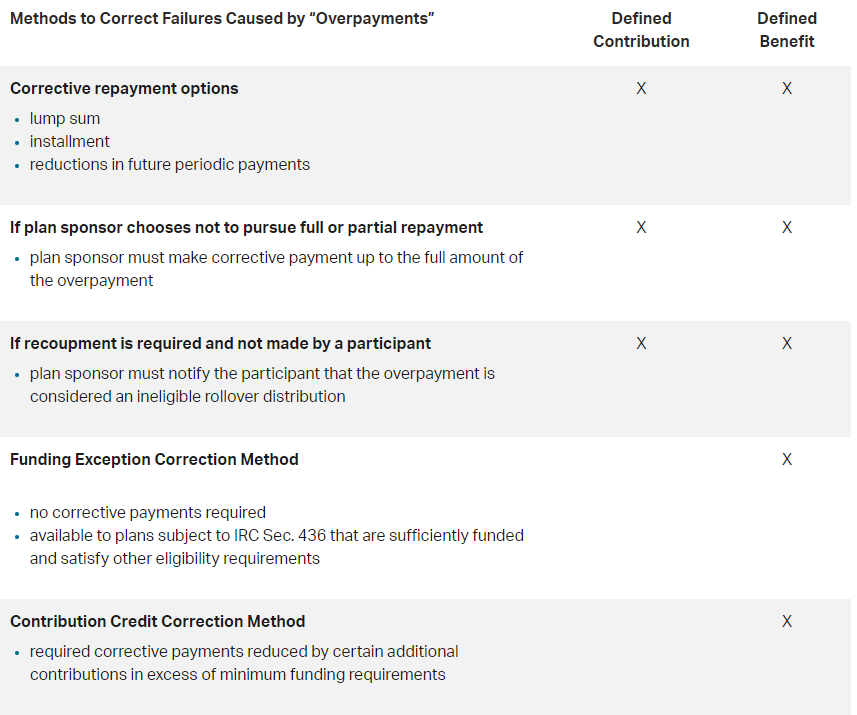The height and width of the screenshot is (715, 857).
Task: Click 'If recoupment is required' row heading
Action: pyautogui.click(x=220, y=343)
